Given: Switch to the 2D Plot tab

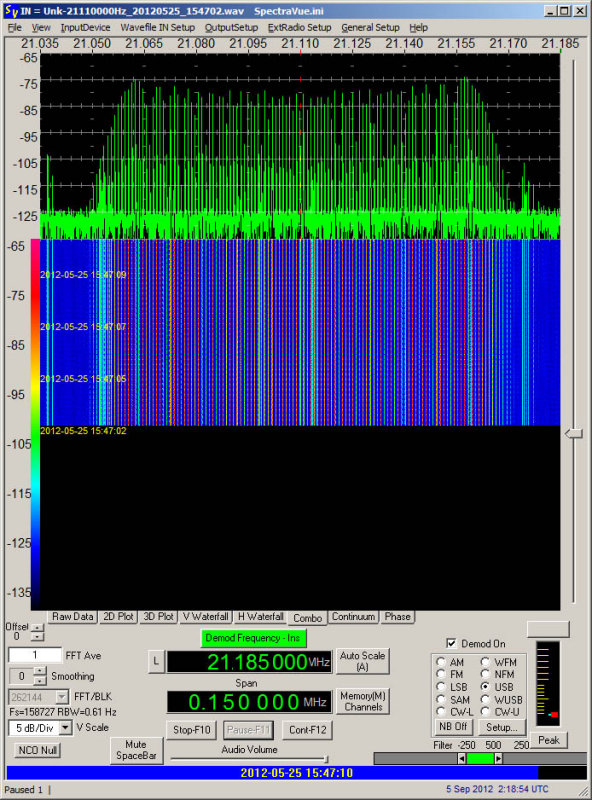Looking at the screenshot, I should 118,616.
